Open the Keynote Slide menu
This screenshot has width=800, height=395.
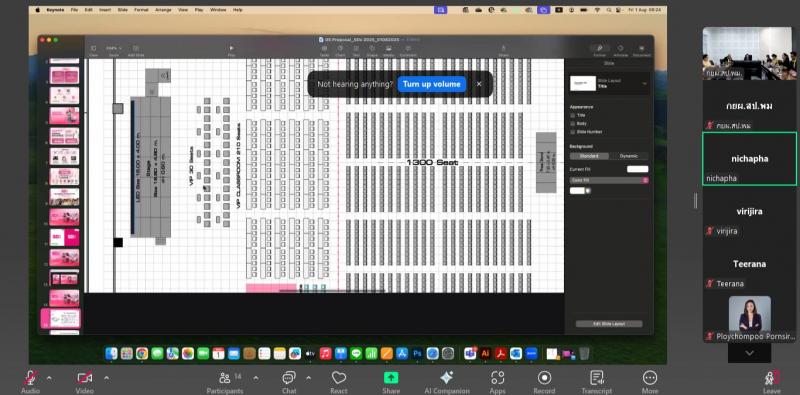click(x=122, y=10)
